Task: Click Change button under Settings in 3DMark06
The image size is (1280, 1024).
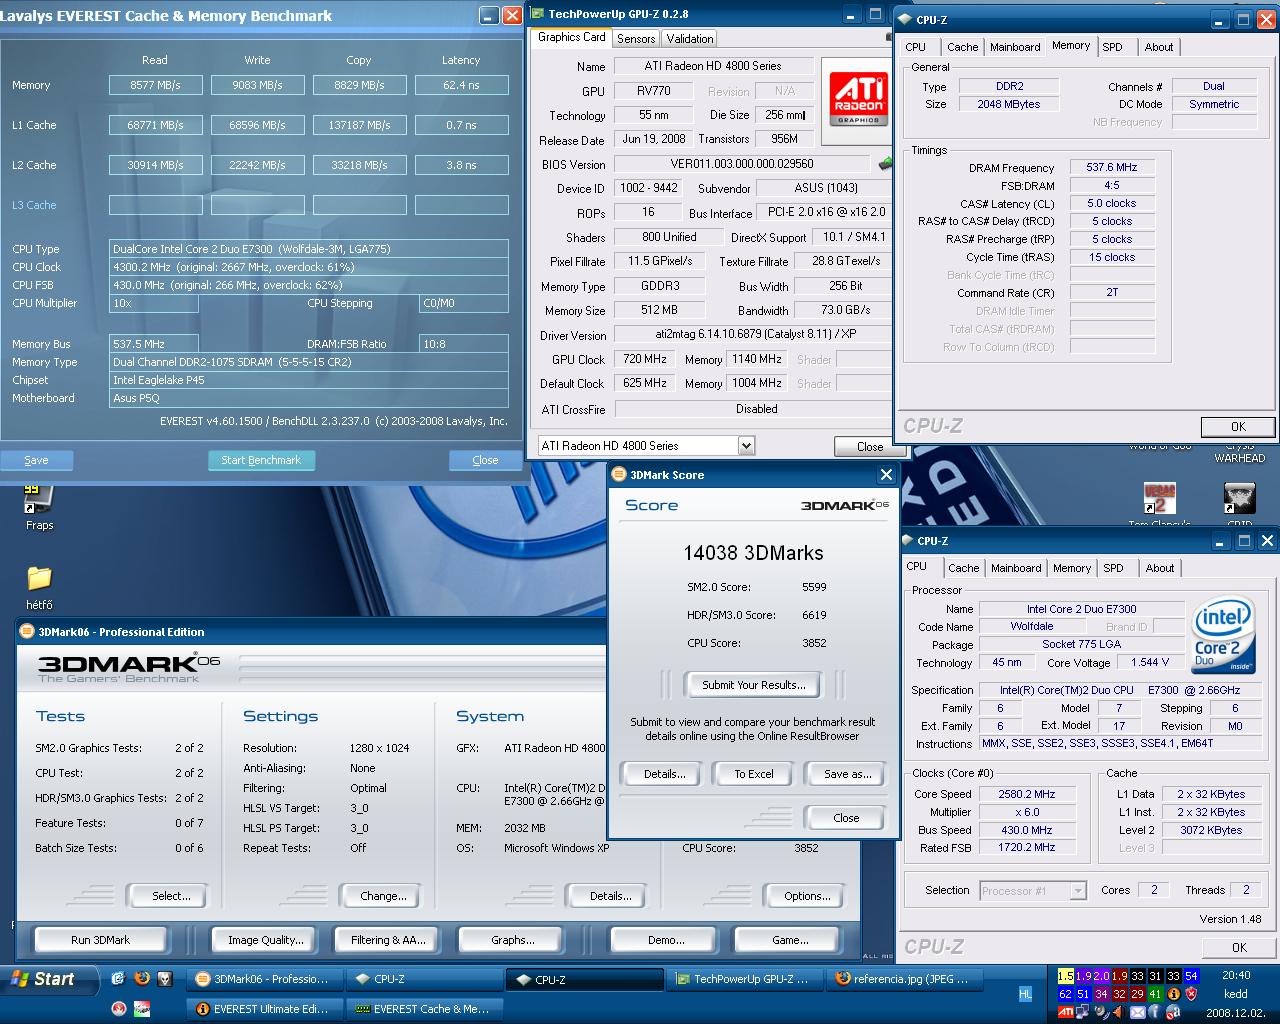Action: pyautogui.click(x=383, y=896)
